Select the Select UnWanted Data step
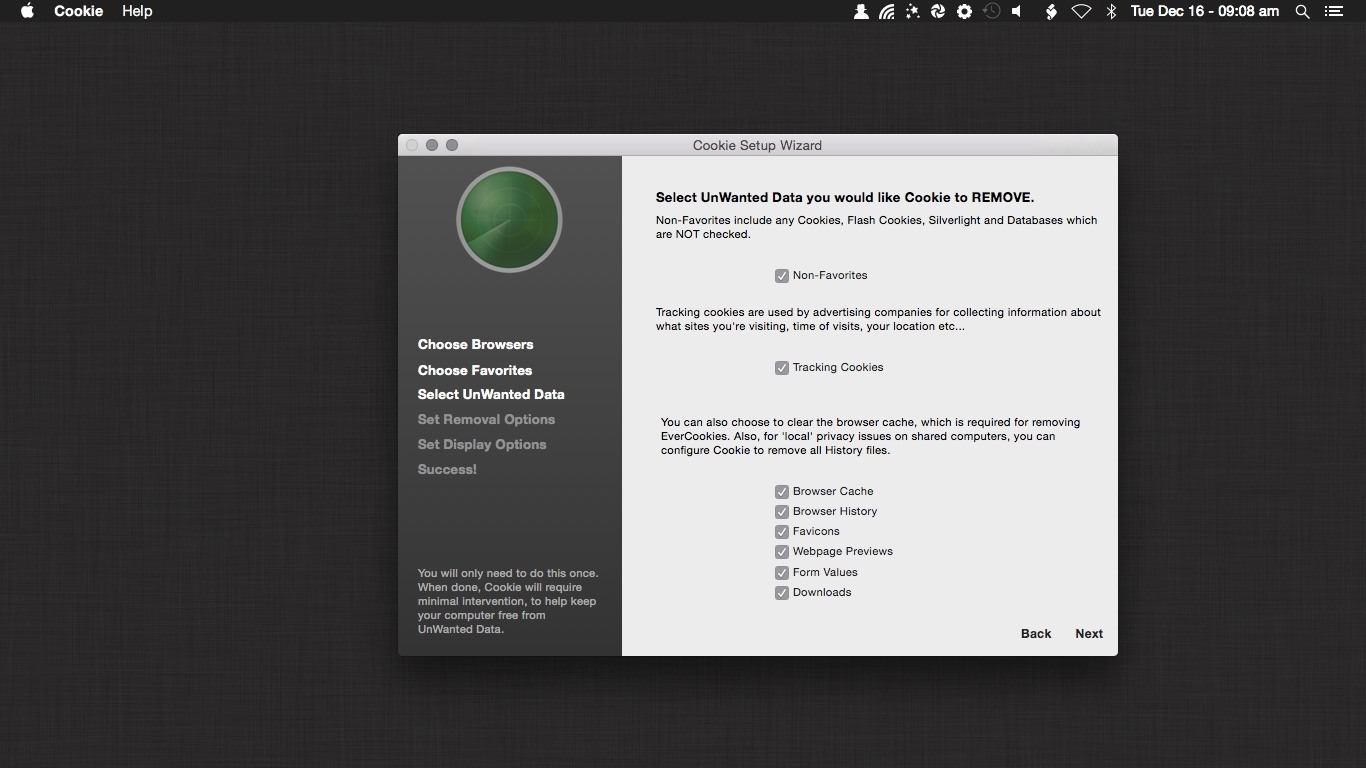Screen dimensions: 1366x768 point(491,394)
